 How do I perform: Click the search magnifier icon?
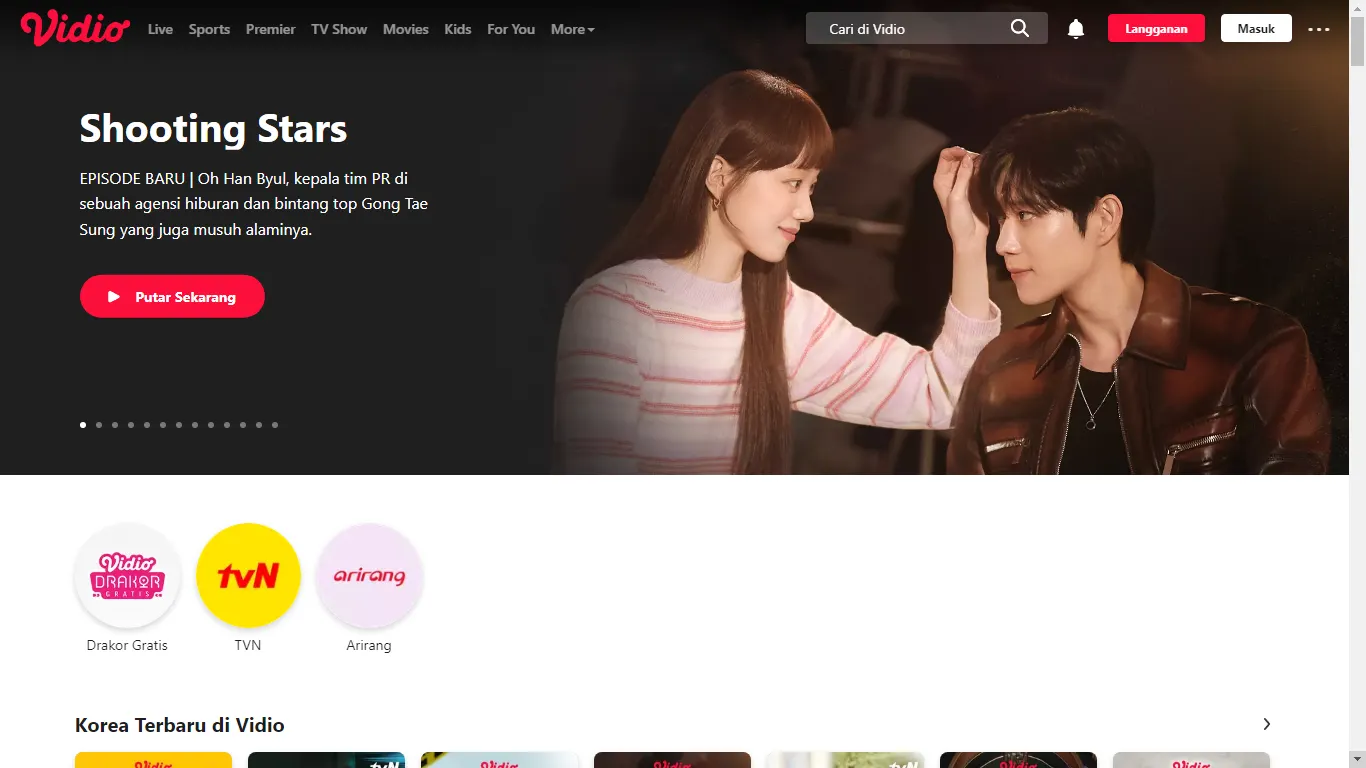[x=1019, y=28]
